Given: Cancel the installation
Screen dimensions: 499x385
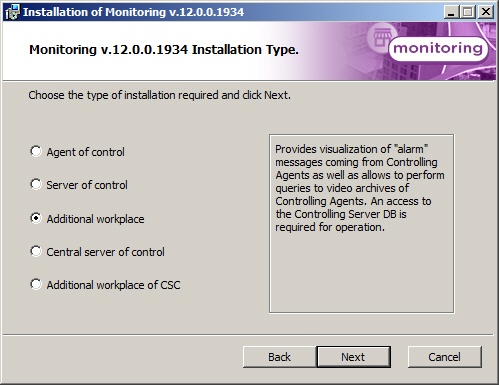Looking at the screenshot, I should click(x=445, y=357).
